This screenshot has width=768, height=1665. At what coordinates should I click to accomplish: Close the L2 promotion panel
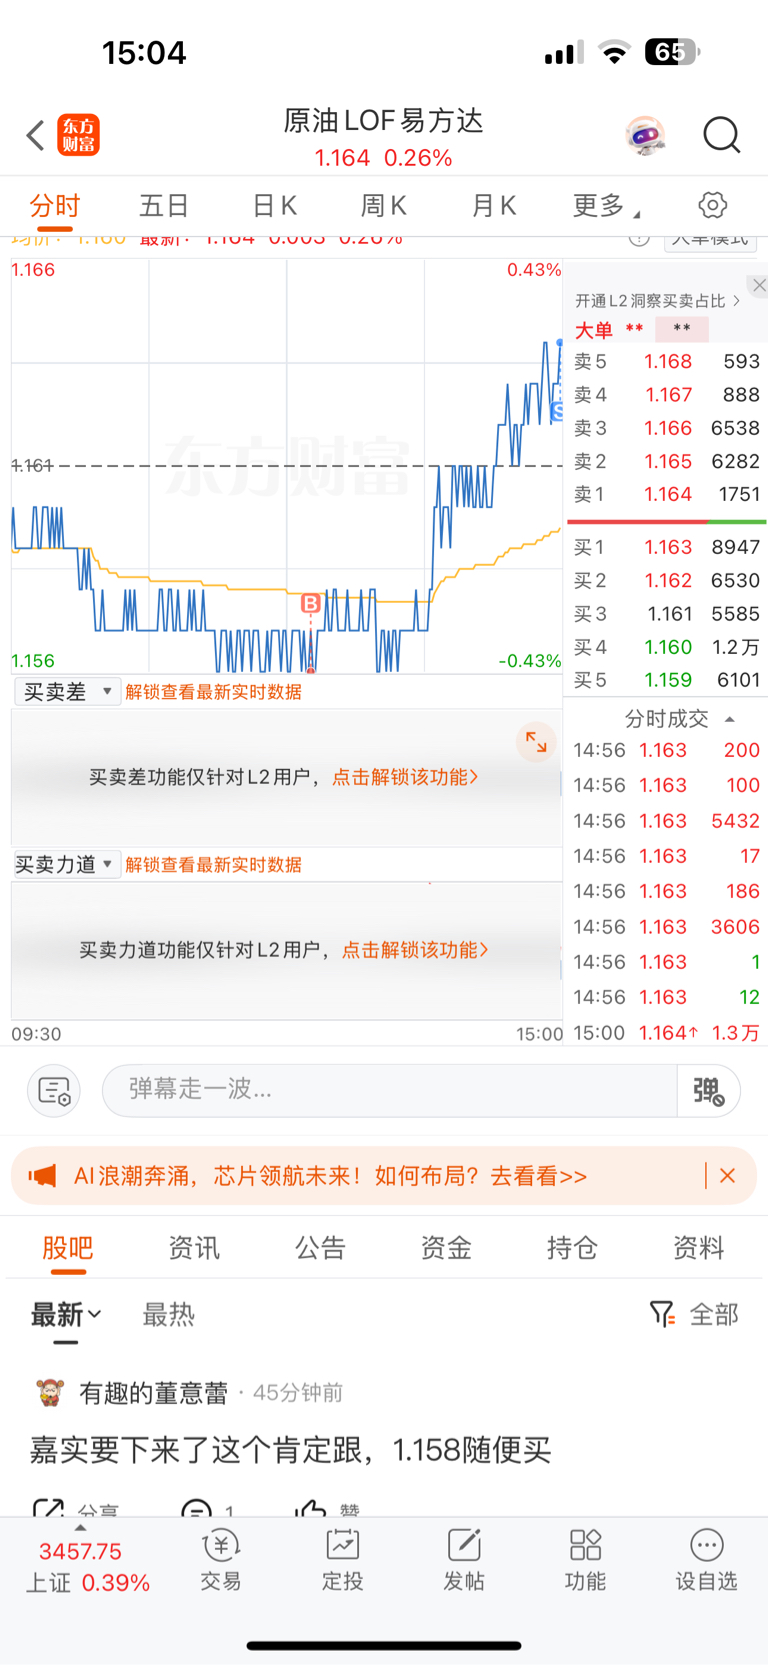759,285
